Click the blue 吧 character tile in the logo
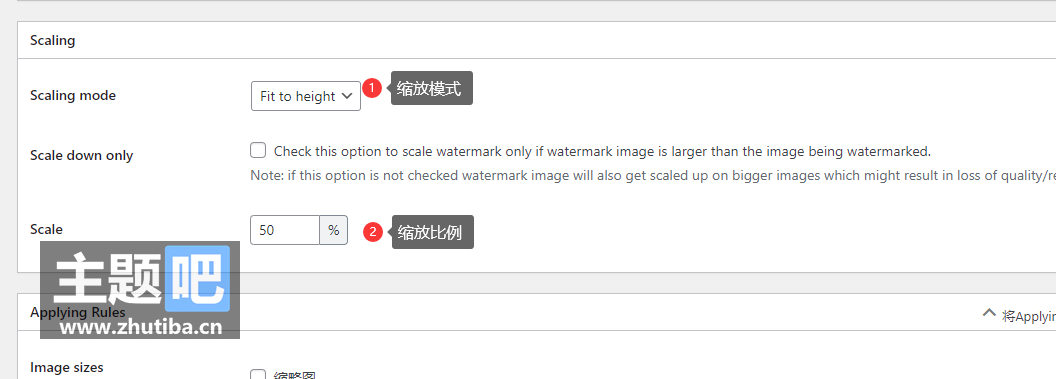The height and width of the screenshot is (379, 1056). [197, 277]
